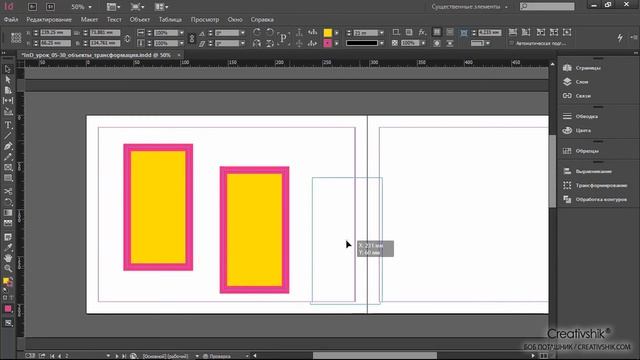Click the pink stroke swatch in control bar
Viewport: 640px width, 360px height.
[328, 43]
